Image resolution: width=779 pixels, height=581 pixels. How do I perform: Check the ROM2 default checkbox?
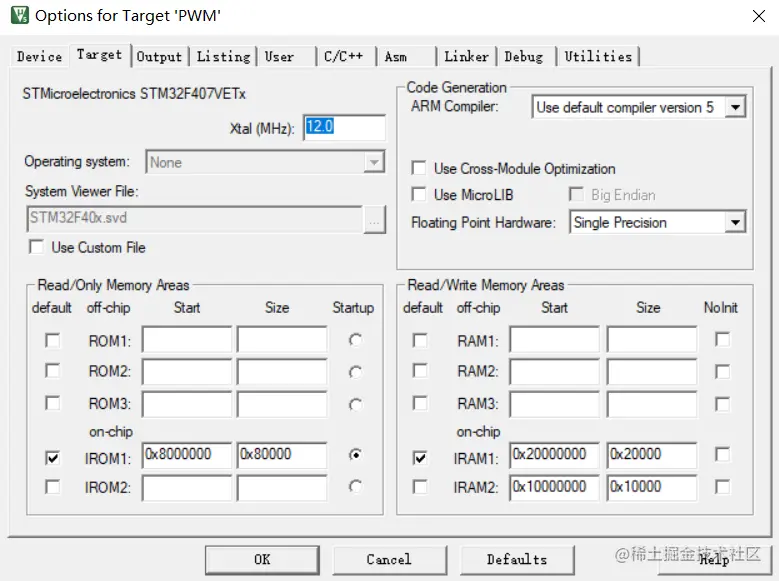tap(53, 371)
